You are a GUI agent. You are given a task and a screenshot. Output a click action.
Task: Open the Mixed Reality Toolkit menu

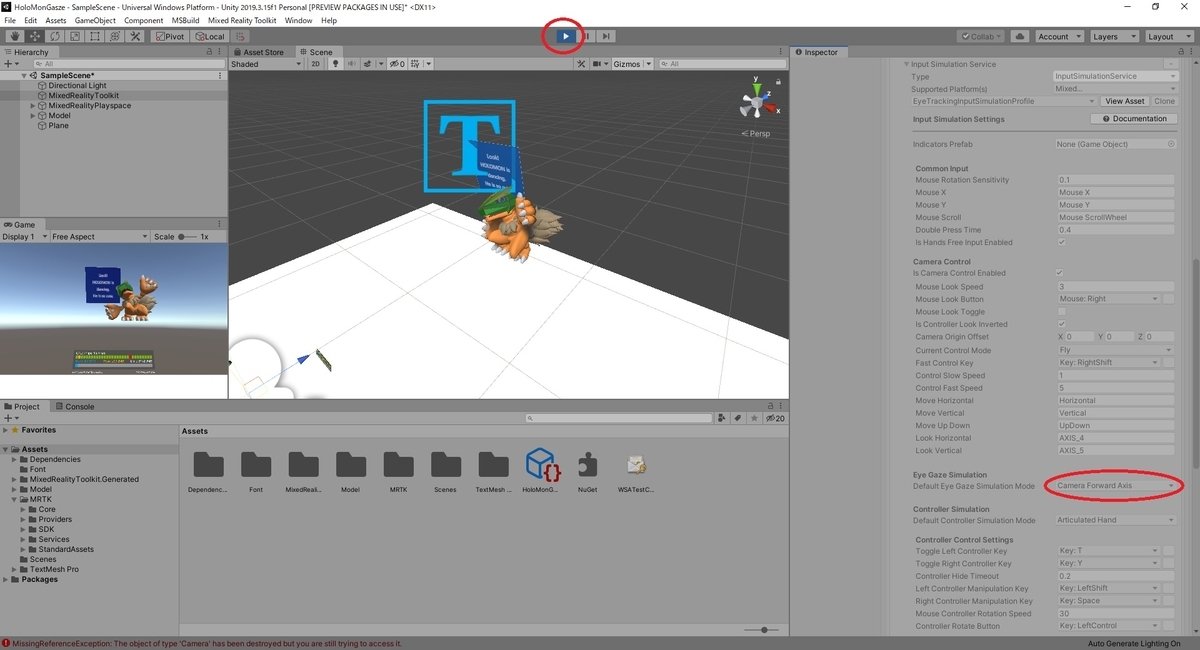click(242, 20)
